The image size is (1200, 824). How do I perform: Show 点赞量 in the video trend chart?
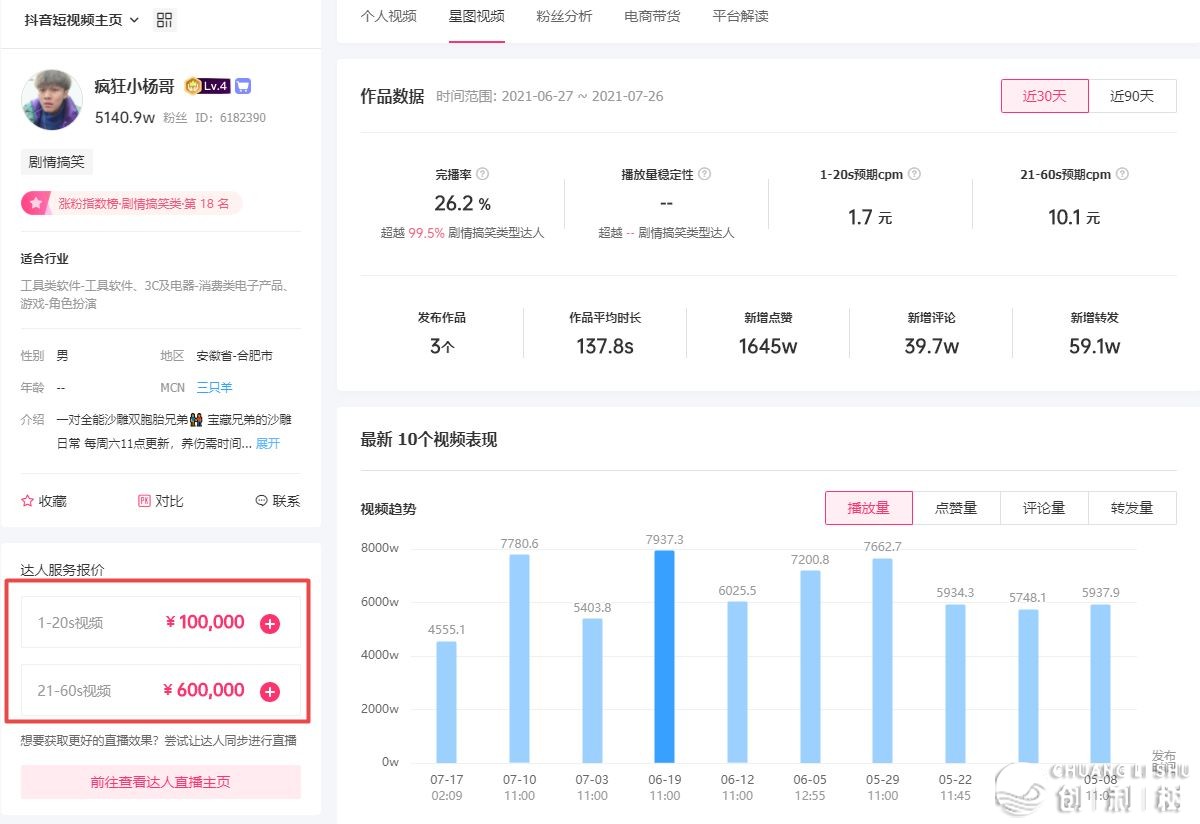point(956,508)
